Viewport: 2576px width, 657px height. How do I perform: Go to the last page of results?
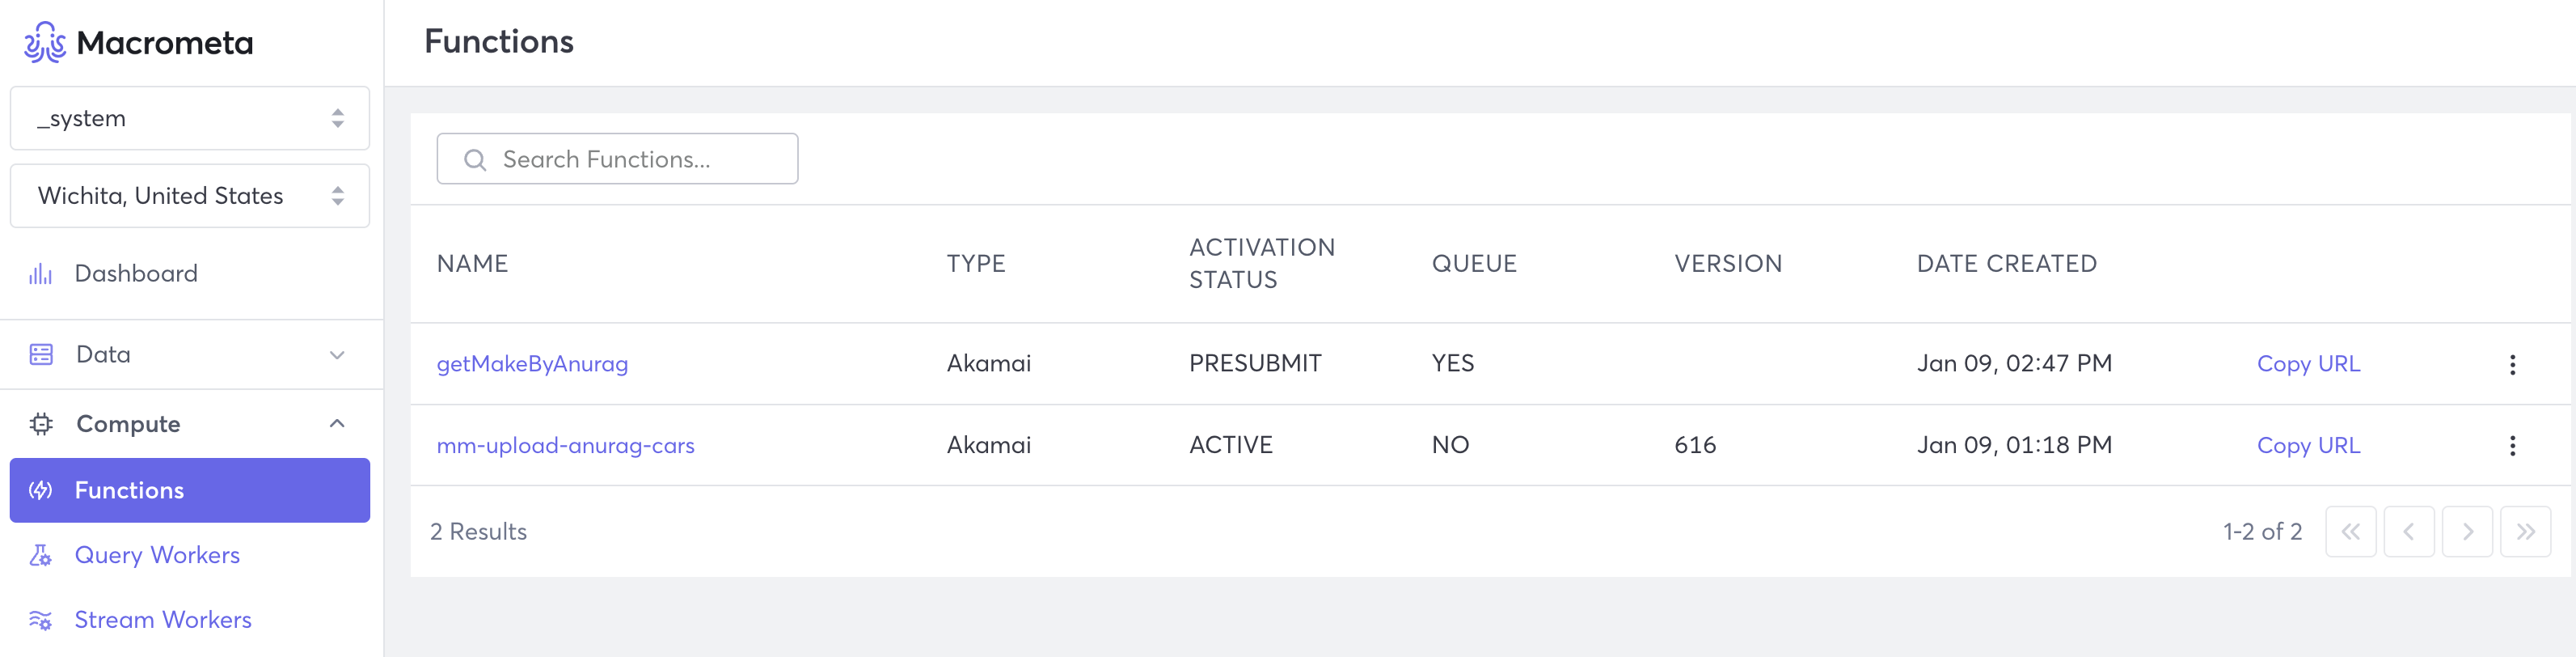click(x=2524, y=531)
